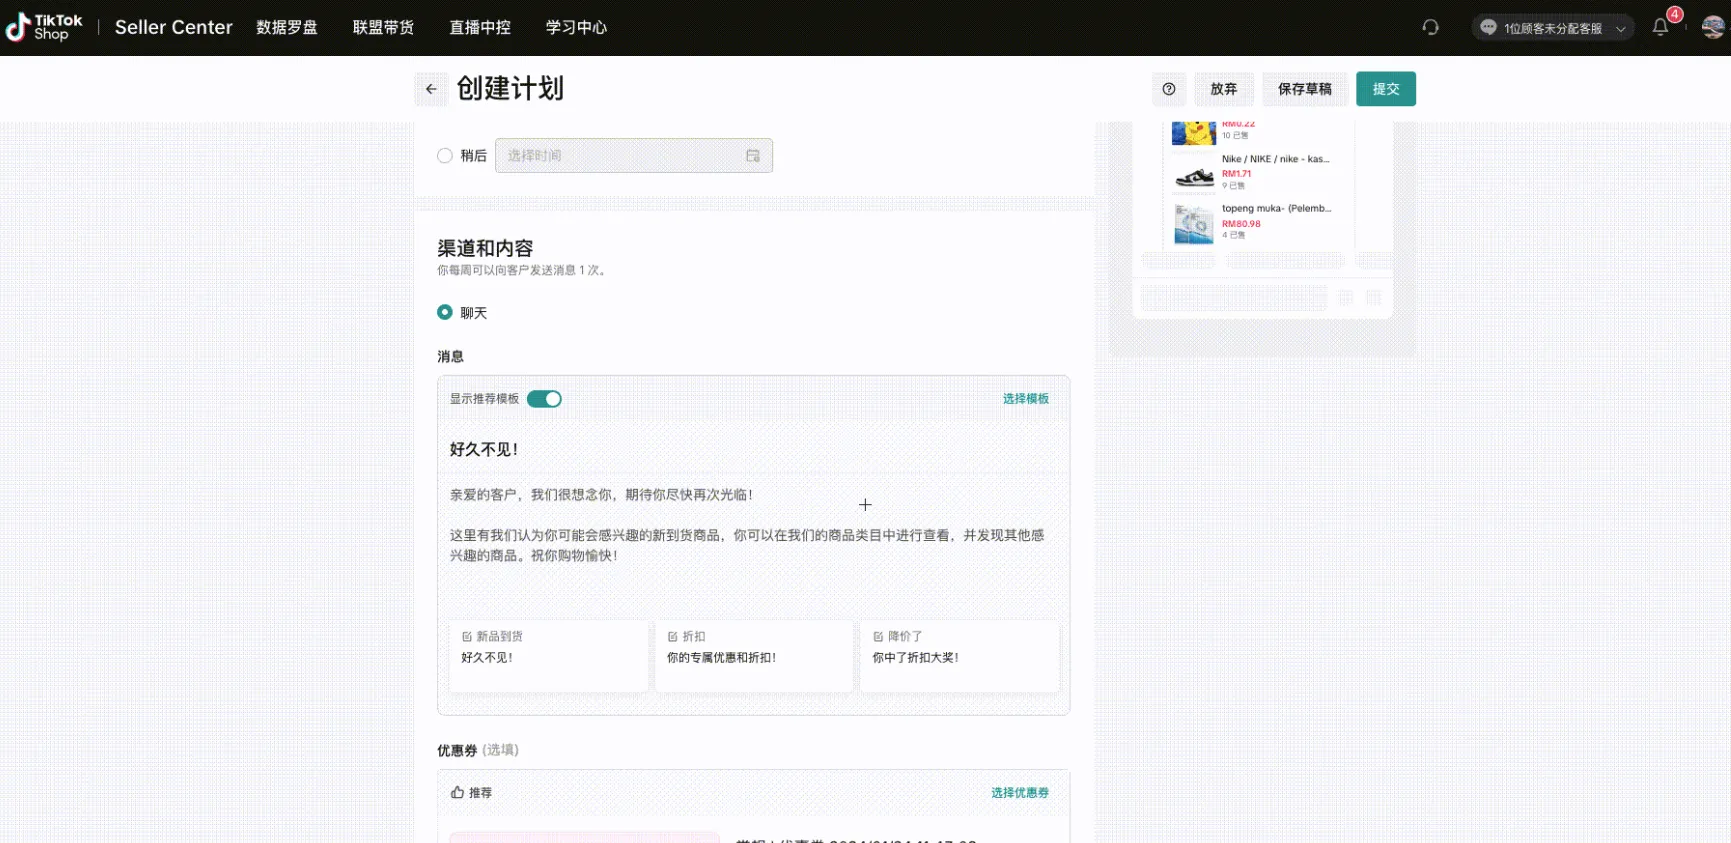1731x843 pixels.
Task: Open the 联盟带货 menu
Action: pos(383,28)
